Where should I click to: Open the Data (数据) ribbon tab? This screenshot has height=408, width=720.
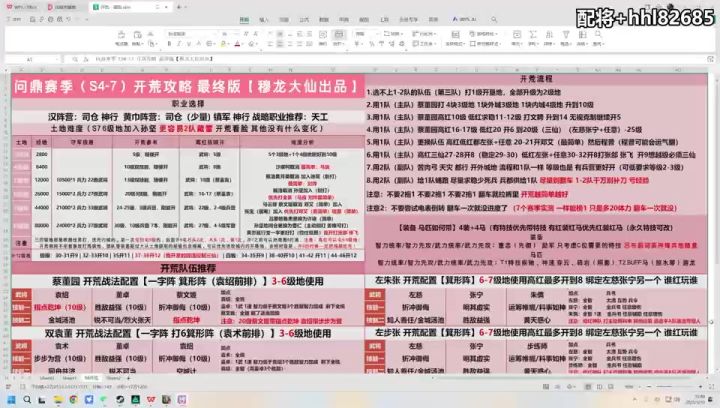[324, 20]
